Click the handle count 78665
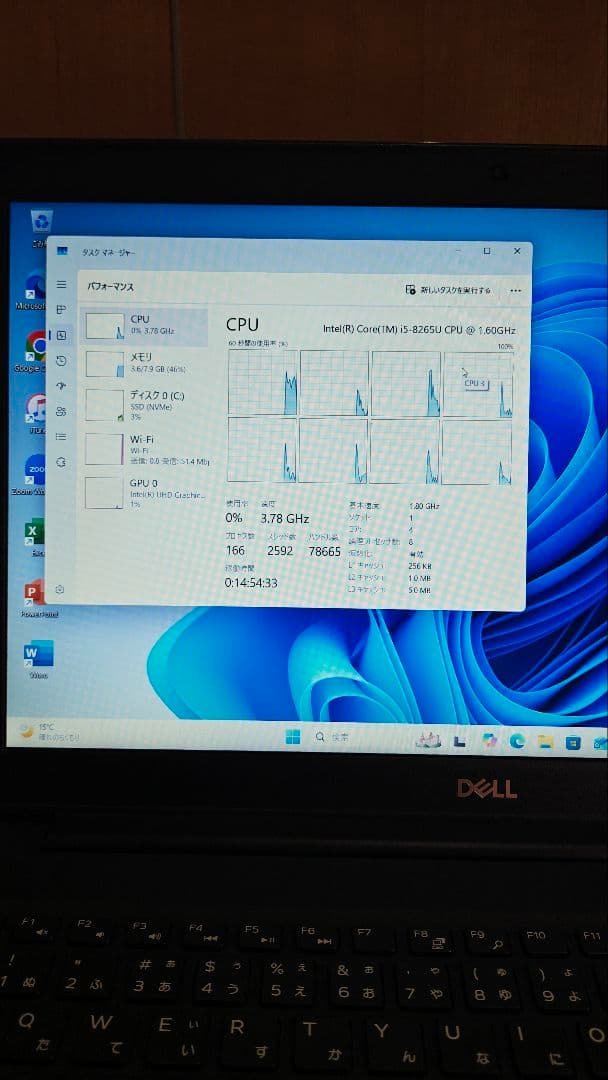The height and width of the screenshot is (1080, 608). (x=324, y=551)
